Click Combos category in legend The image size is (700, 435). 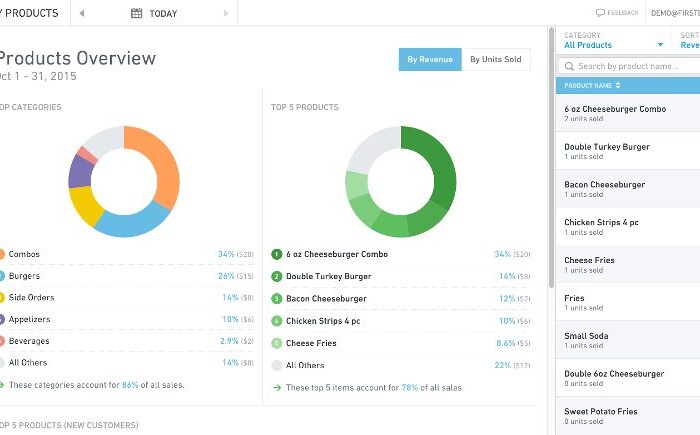pos(24,254)
